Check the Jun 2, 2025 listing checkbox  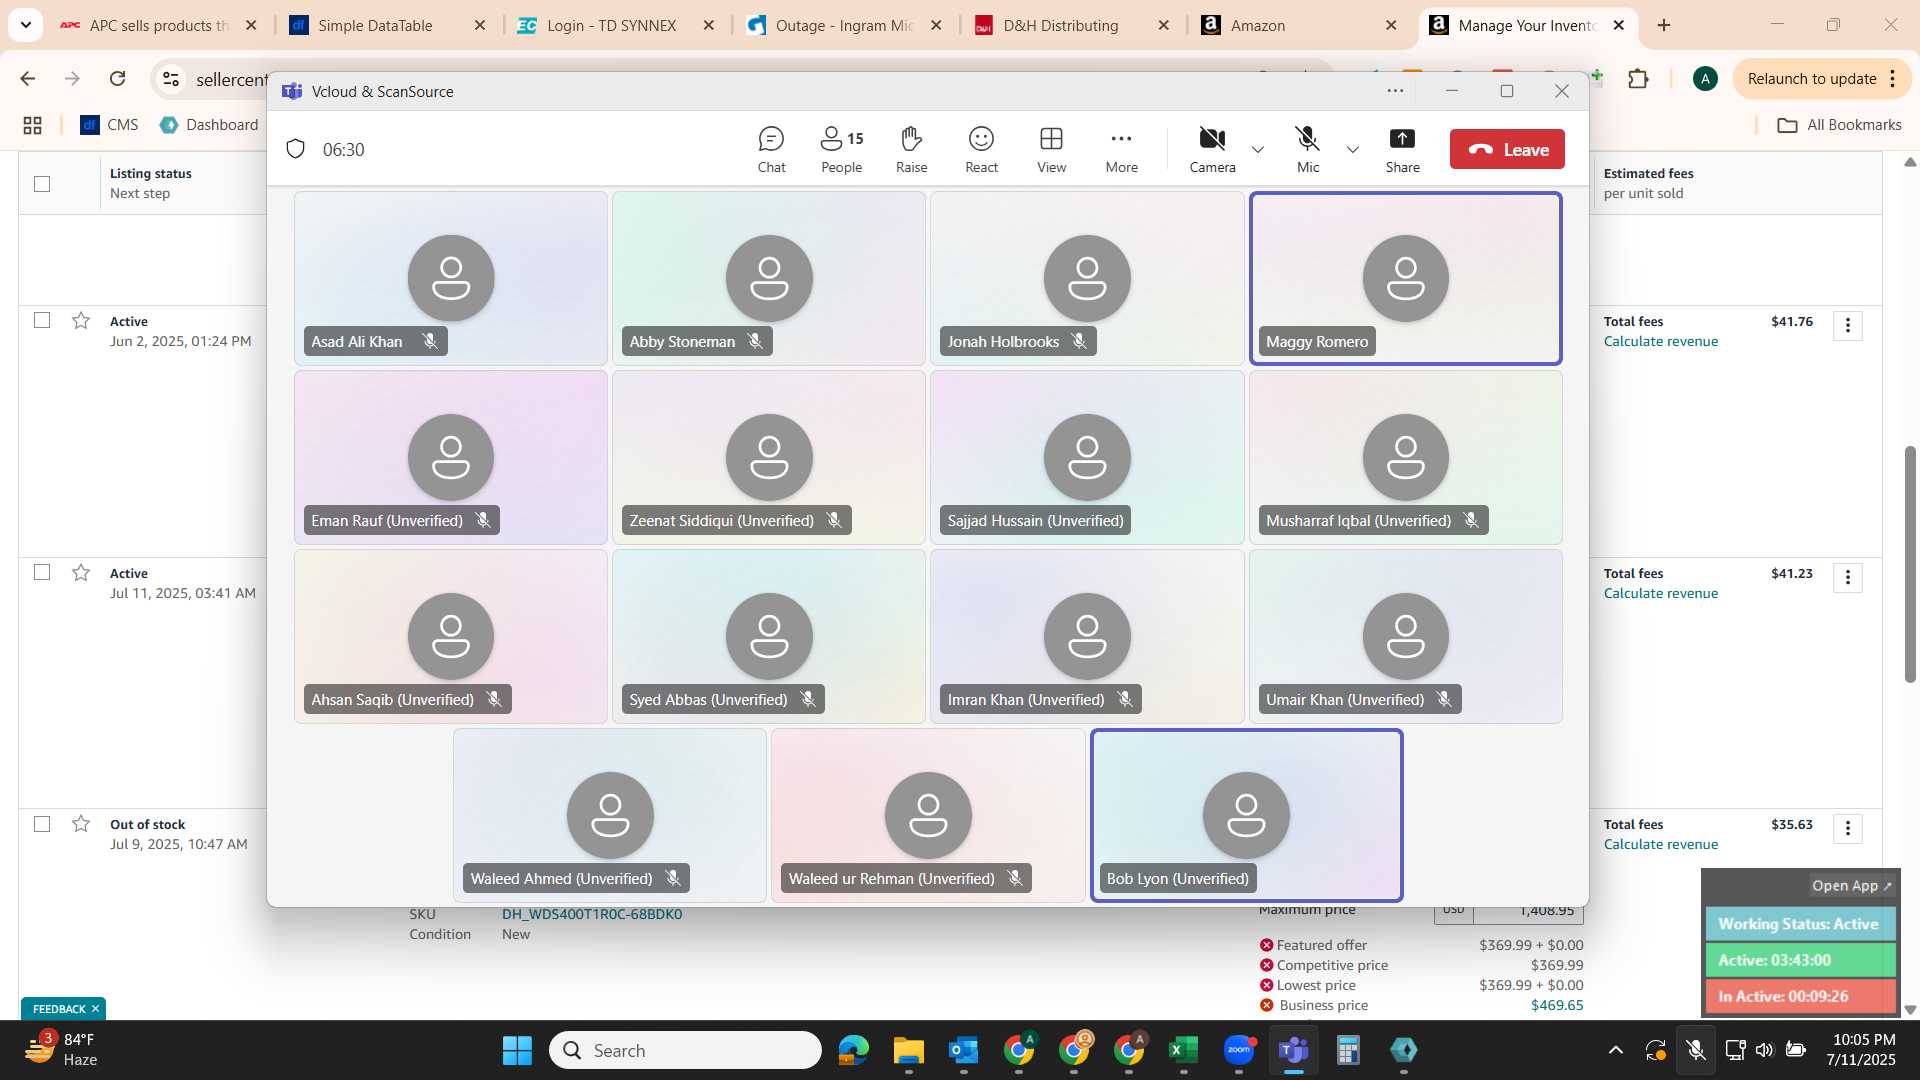pyautogui.click(x=42, y=320)
